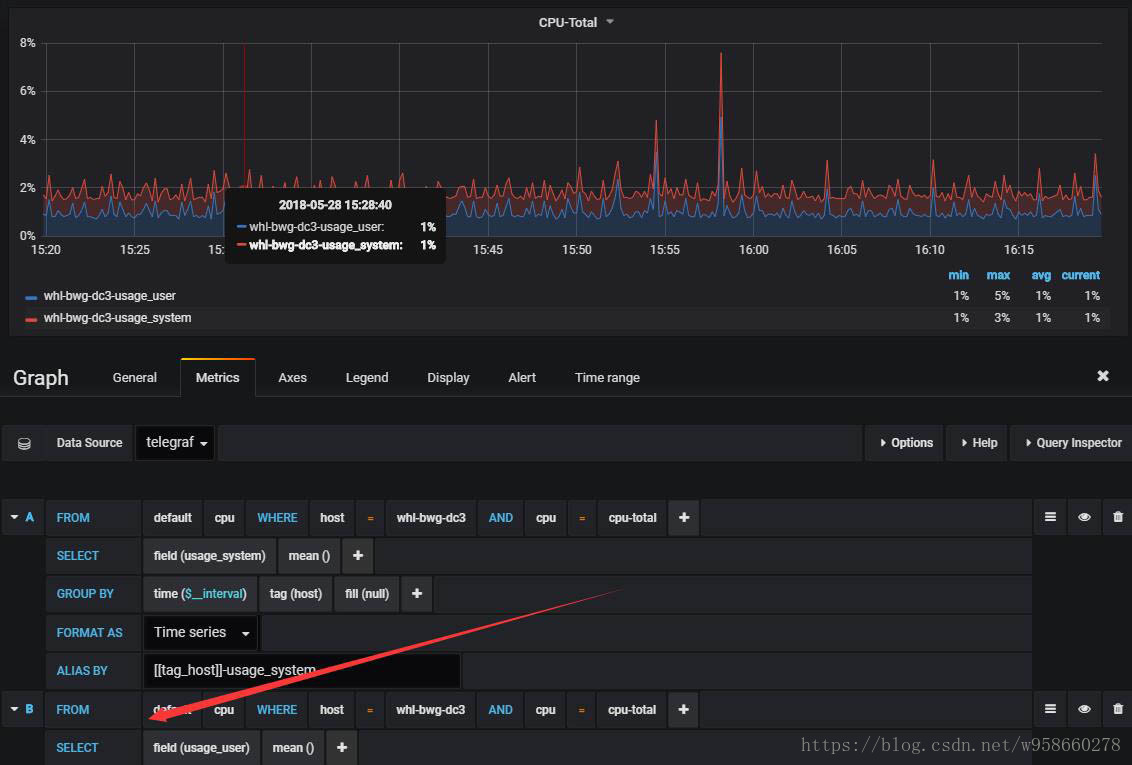Click fill (null) in GROUP BY
This screenshot has height=765, width=1132.
[367, 594]
